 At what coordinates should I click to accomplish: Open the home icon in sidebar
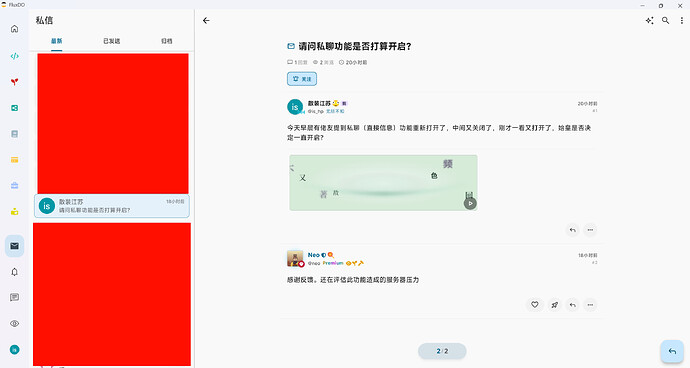point(15,29)
